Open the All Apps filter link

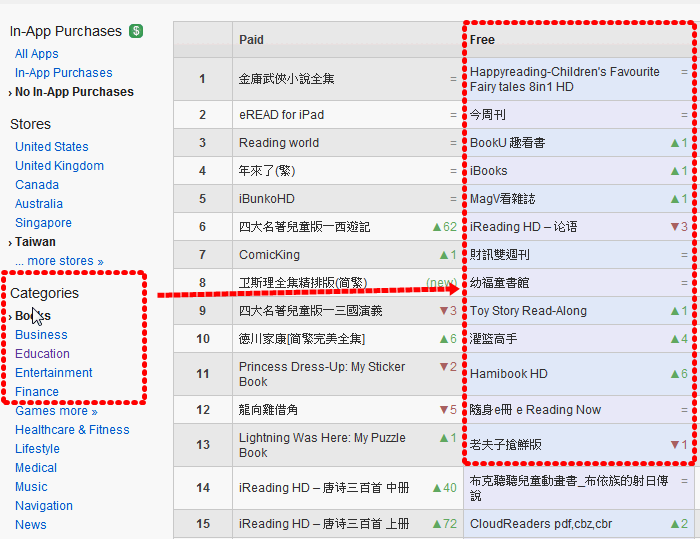coord(37,54)
